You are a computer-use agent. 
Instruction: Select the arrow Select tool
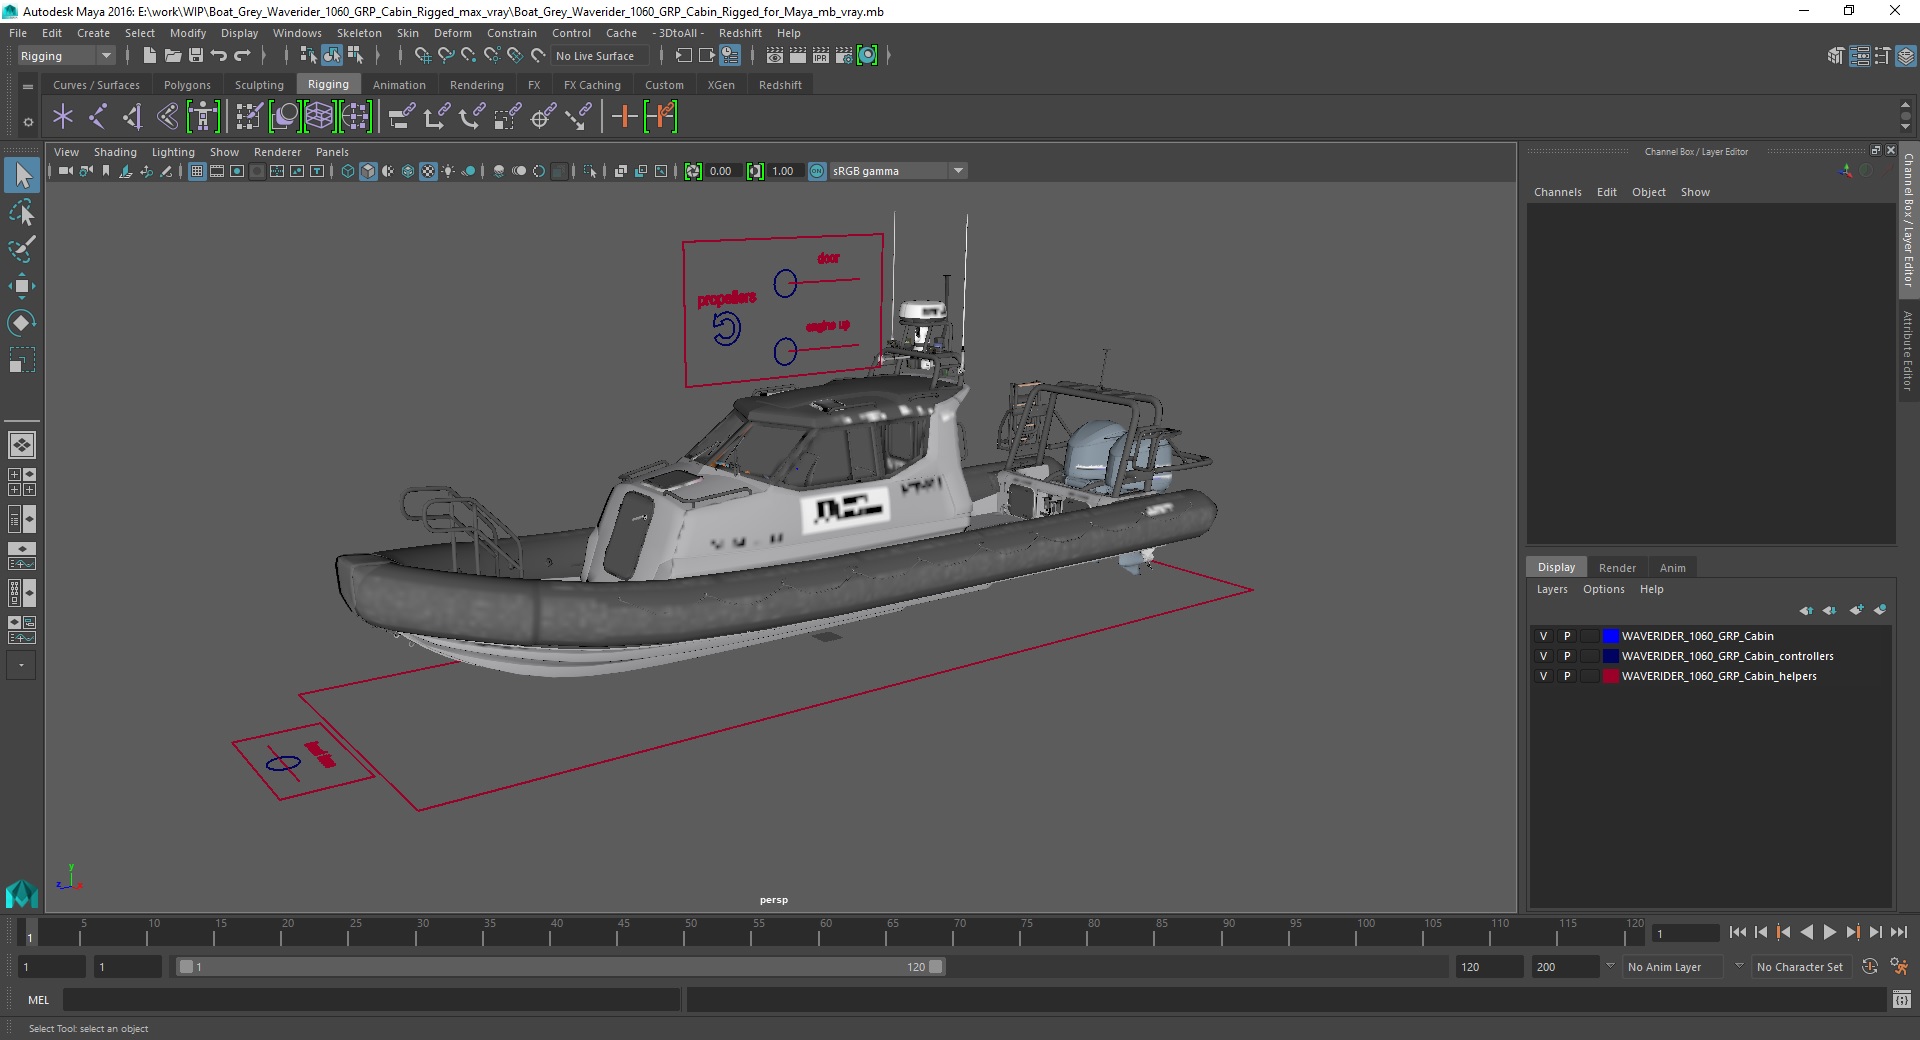pos(22,176)
